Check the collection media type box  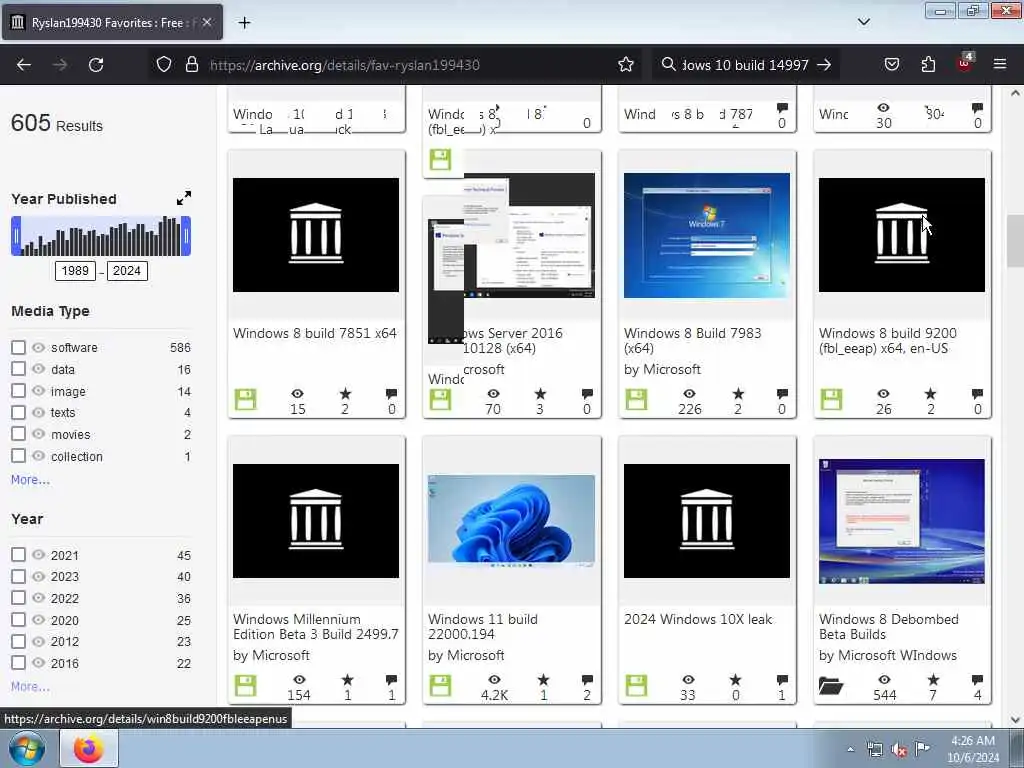[x=18, y=456]
